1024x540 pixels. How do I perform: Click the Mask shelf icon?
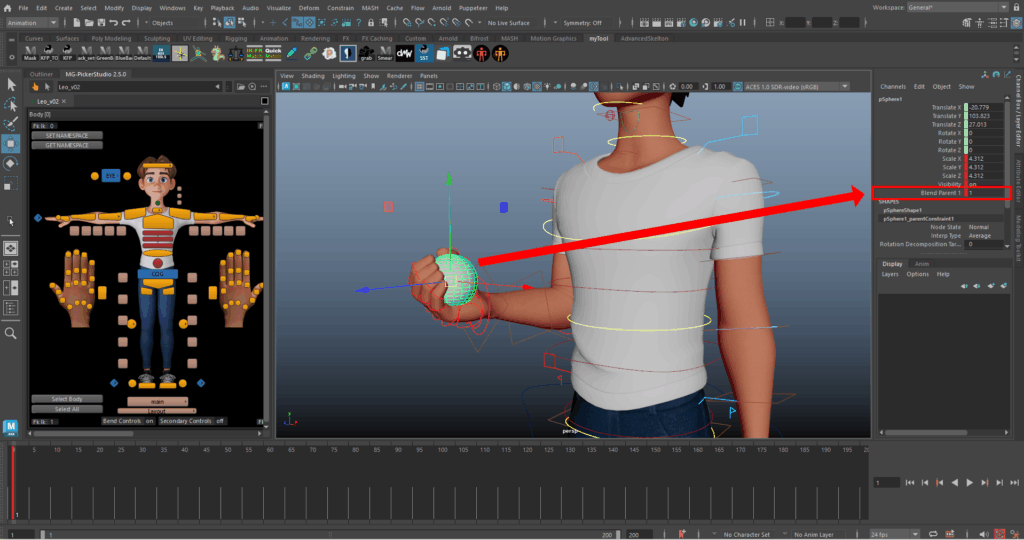tap(29, 53)
